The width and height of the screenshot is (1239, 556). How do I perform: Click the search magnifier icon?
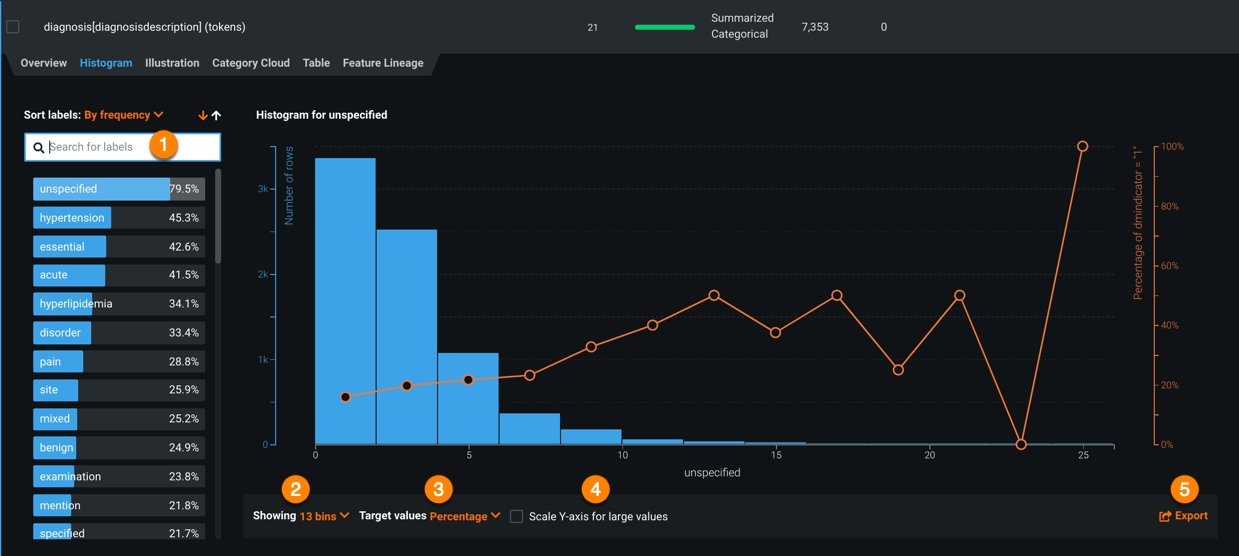coord(39,148)
